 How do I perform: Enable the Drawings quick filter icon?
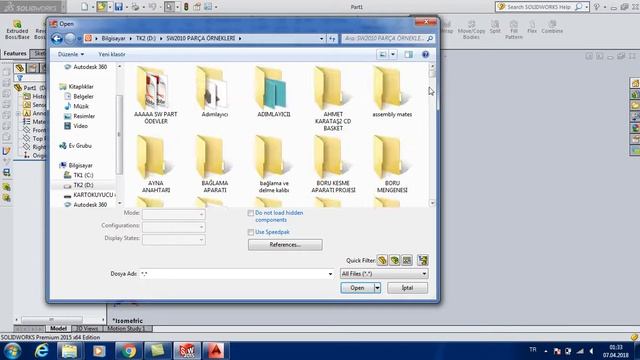[x=407, y=260]
